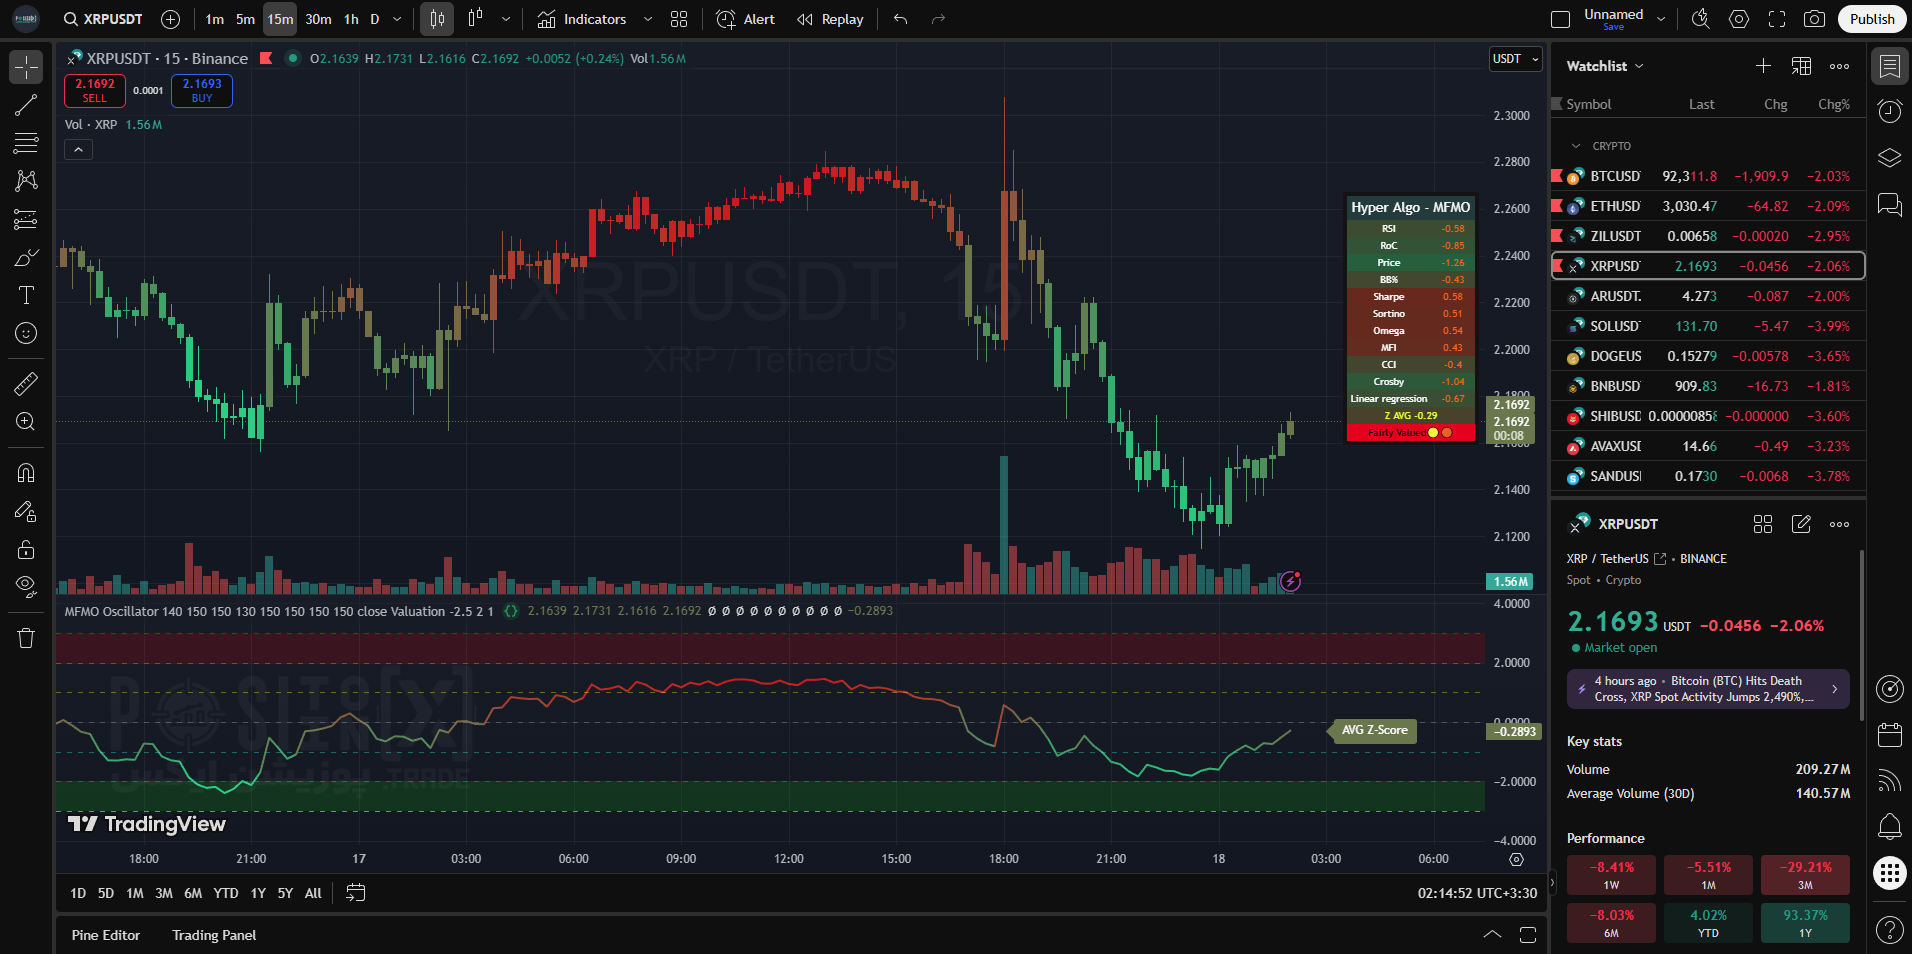Take a chart snapshot with camera icon
This screenshot has width=1912, height=954.
[x=1814, y=19]
